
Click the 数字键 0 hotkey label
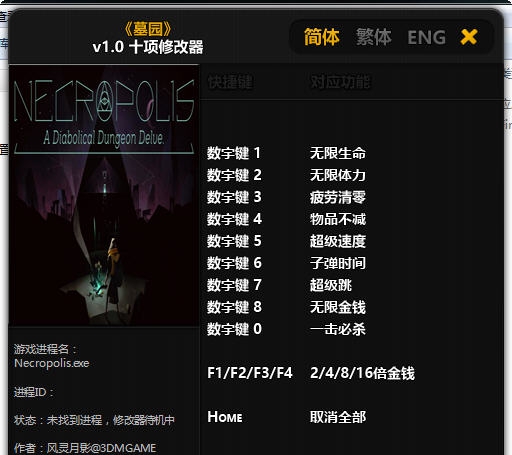coord(234,329)
